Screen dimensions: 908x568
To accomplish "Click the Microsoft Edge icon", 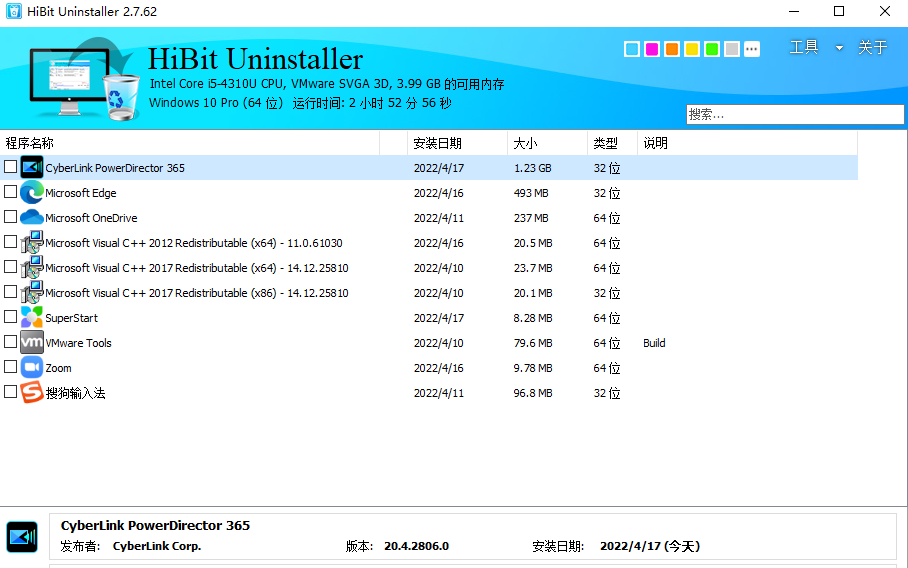I will point(32,192).
